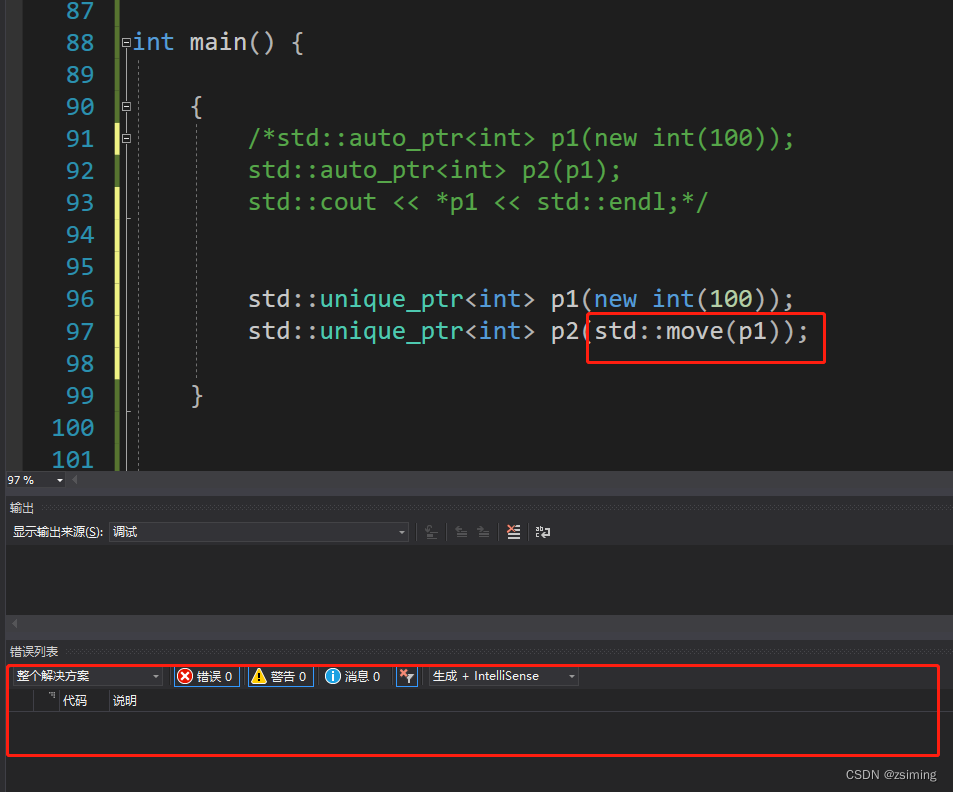Toggle the 消息 0 messages filter
953x792 pixels.
pos(353,676)
